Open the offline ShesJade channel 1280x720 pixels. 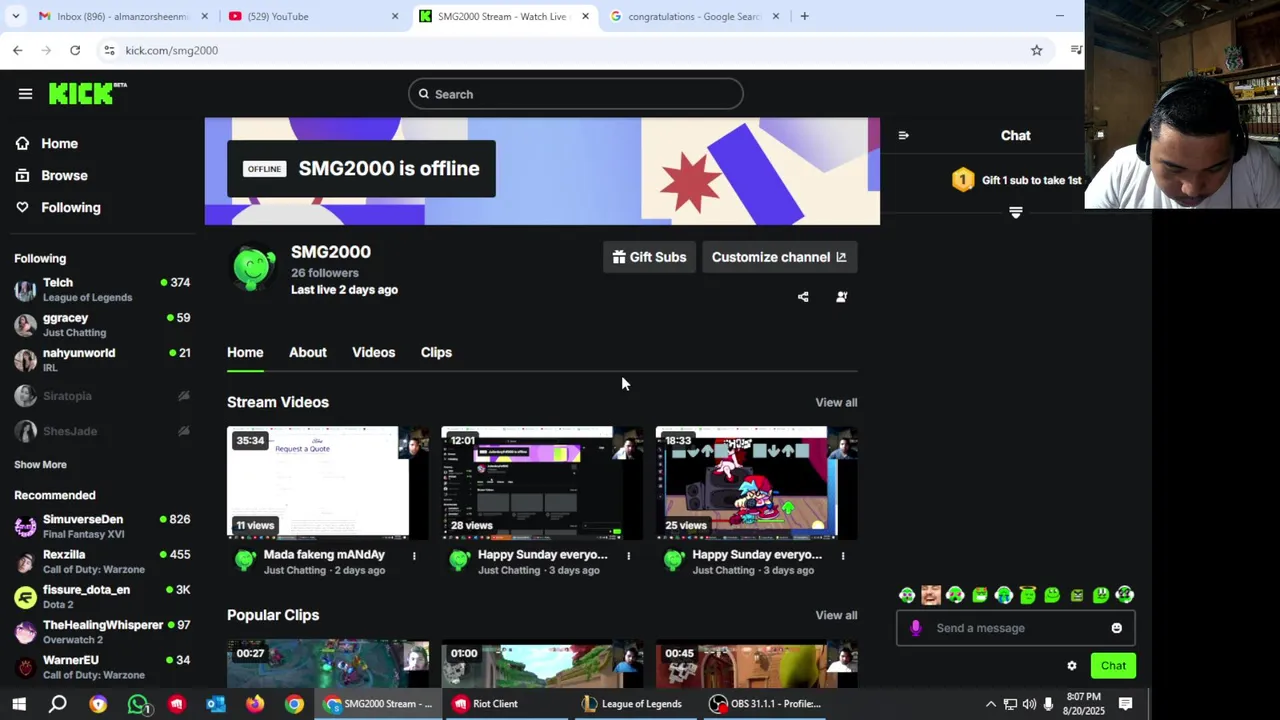pos(102,431)
